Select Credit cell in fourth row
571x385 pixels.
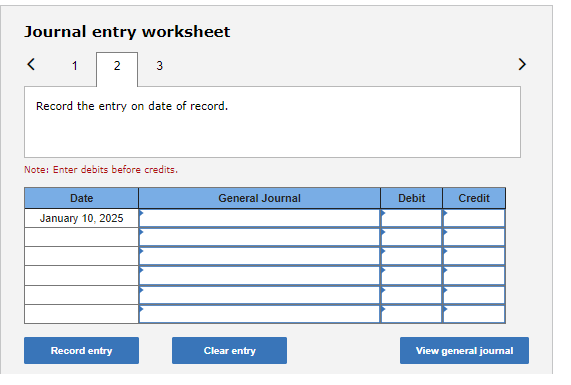coord(474,275)
